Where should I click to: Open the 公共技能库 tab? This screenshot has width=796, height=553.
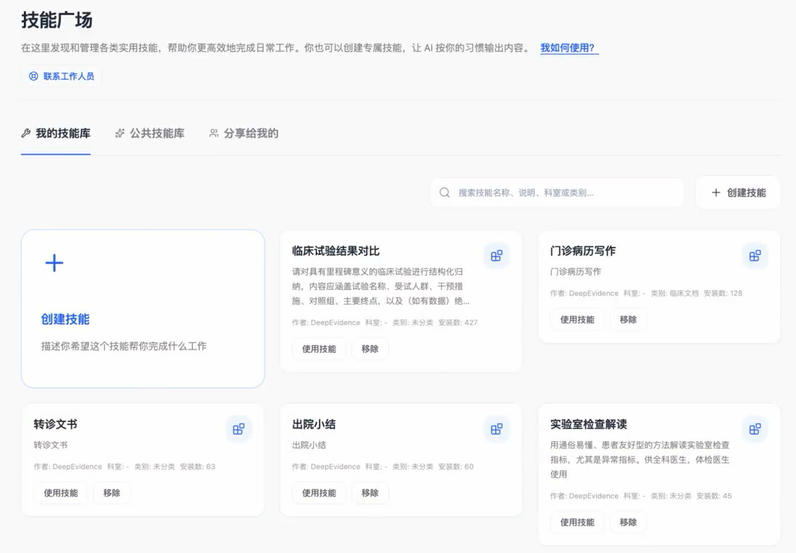coord(149,133)
